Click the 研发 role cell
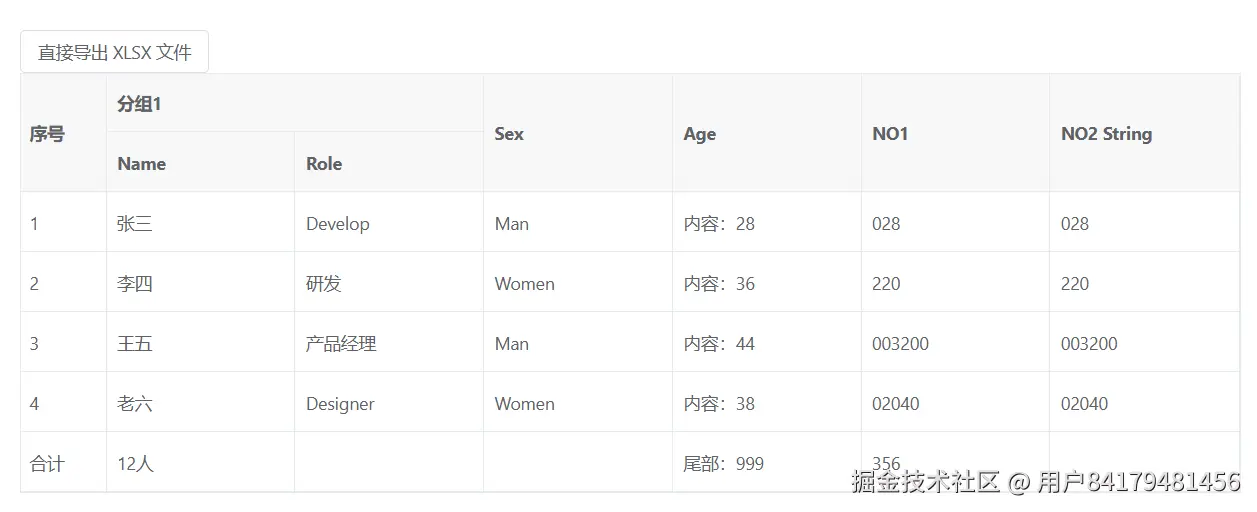 coord(324,284)
